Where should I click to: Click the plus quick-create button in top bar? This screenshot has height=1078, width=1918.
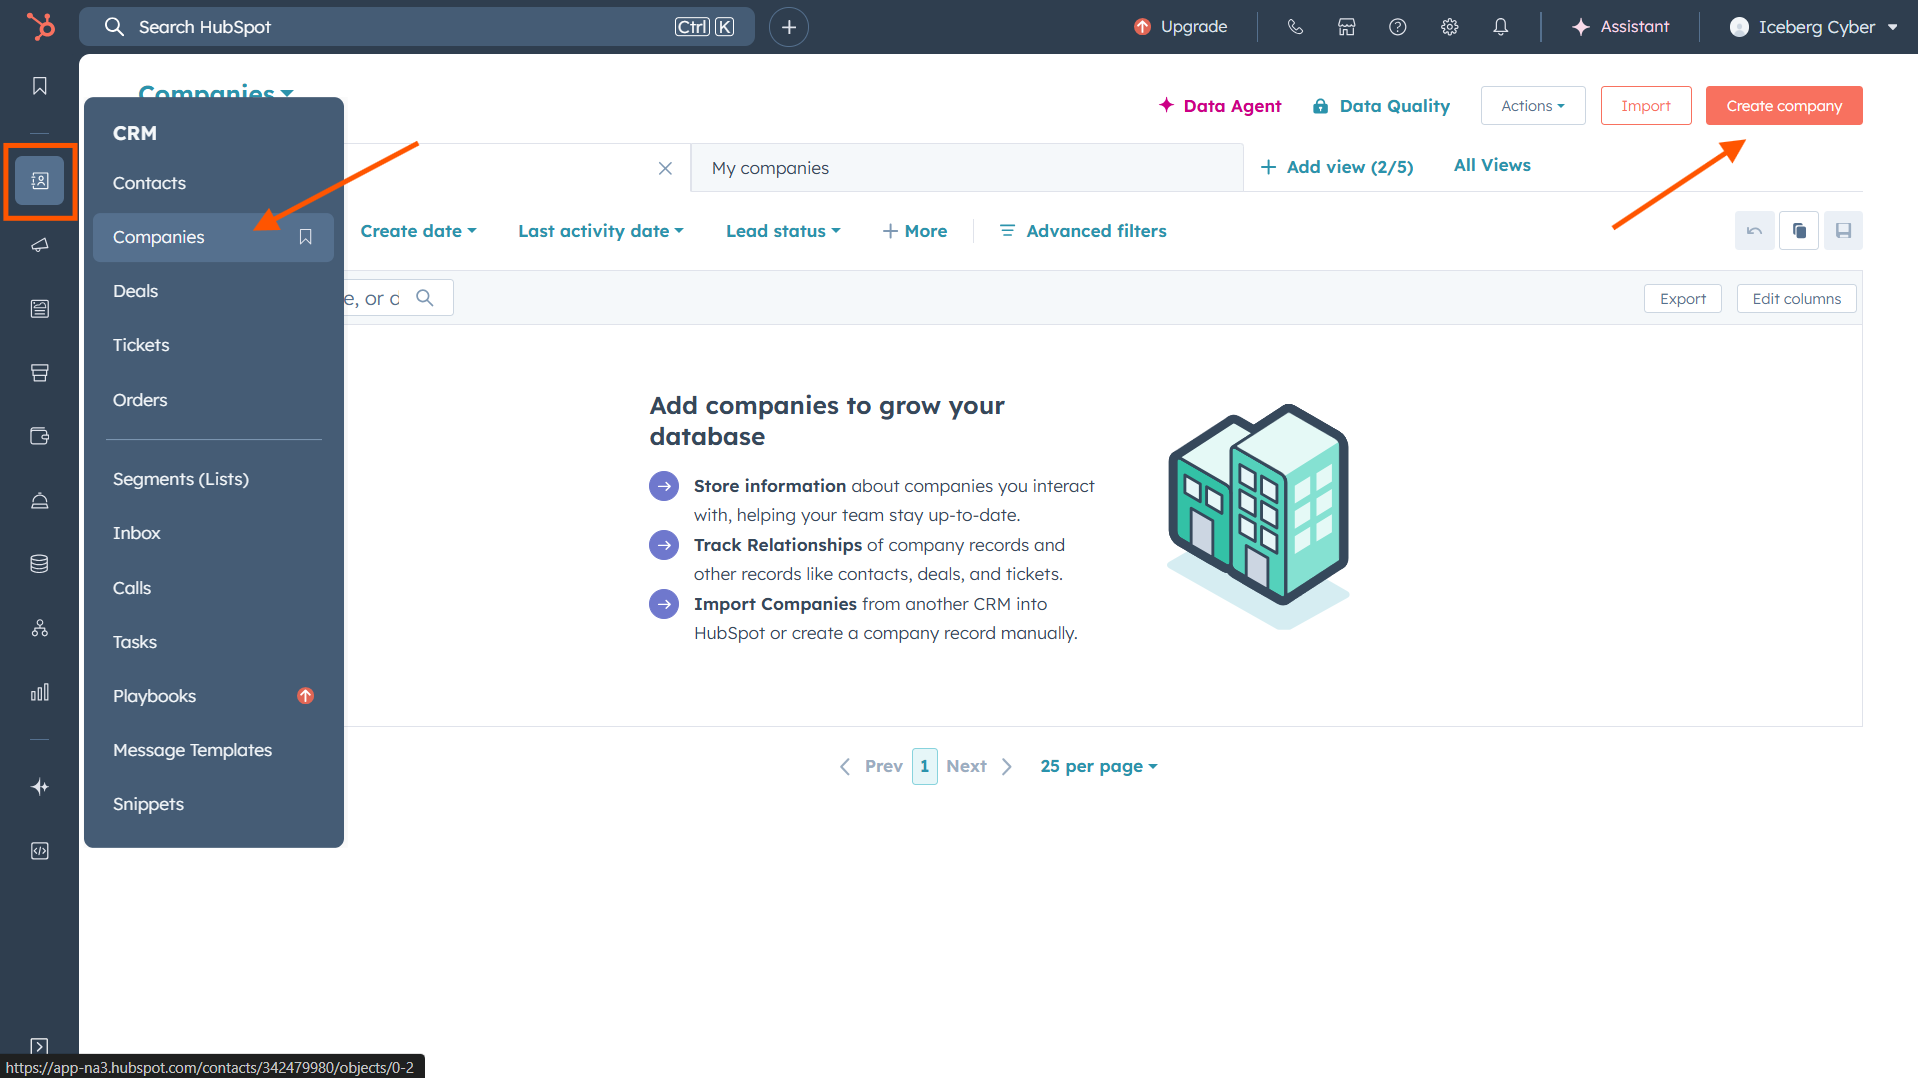tap(789, 27)
